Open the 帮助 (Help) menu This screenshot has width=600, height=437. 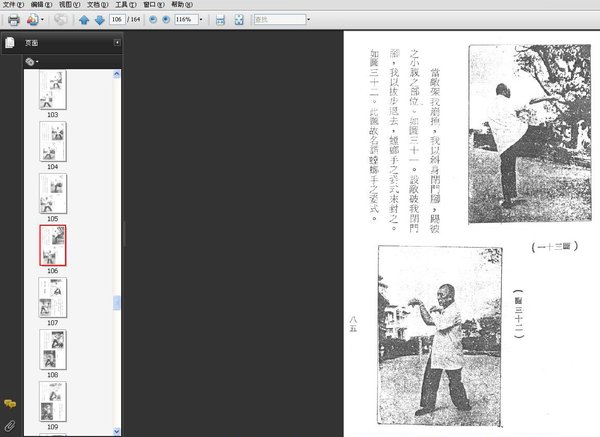tap(182, 5)
